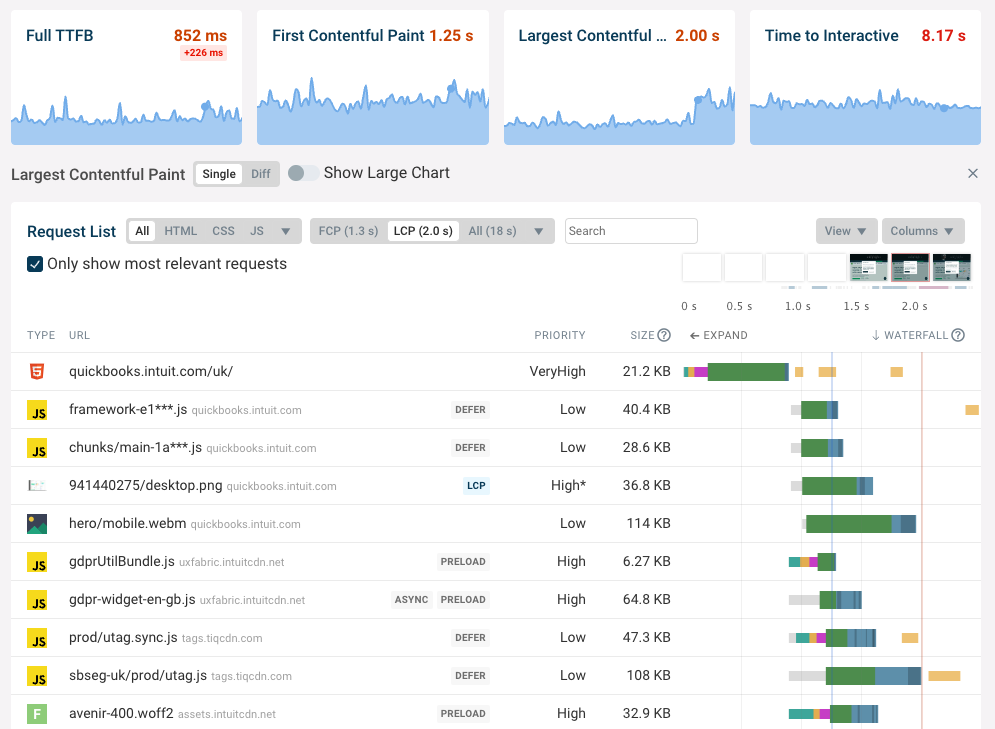Filter requests by HTML

tap(181, 231)
